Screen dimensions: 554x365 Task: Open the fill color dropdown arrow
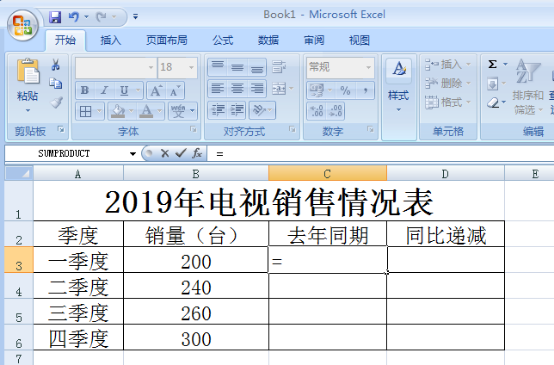[x=131, y=111]
